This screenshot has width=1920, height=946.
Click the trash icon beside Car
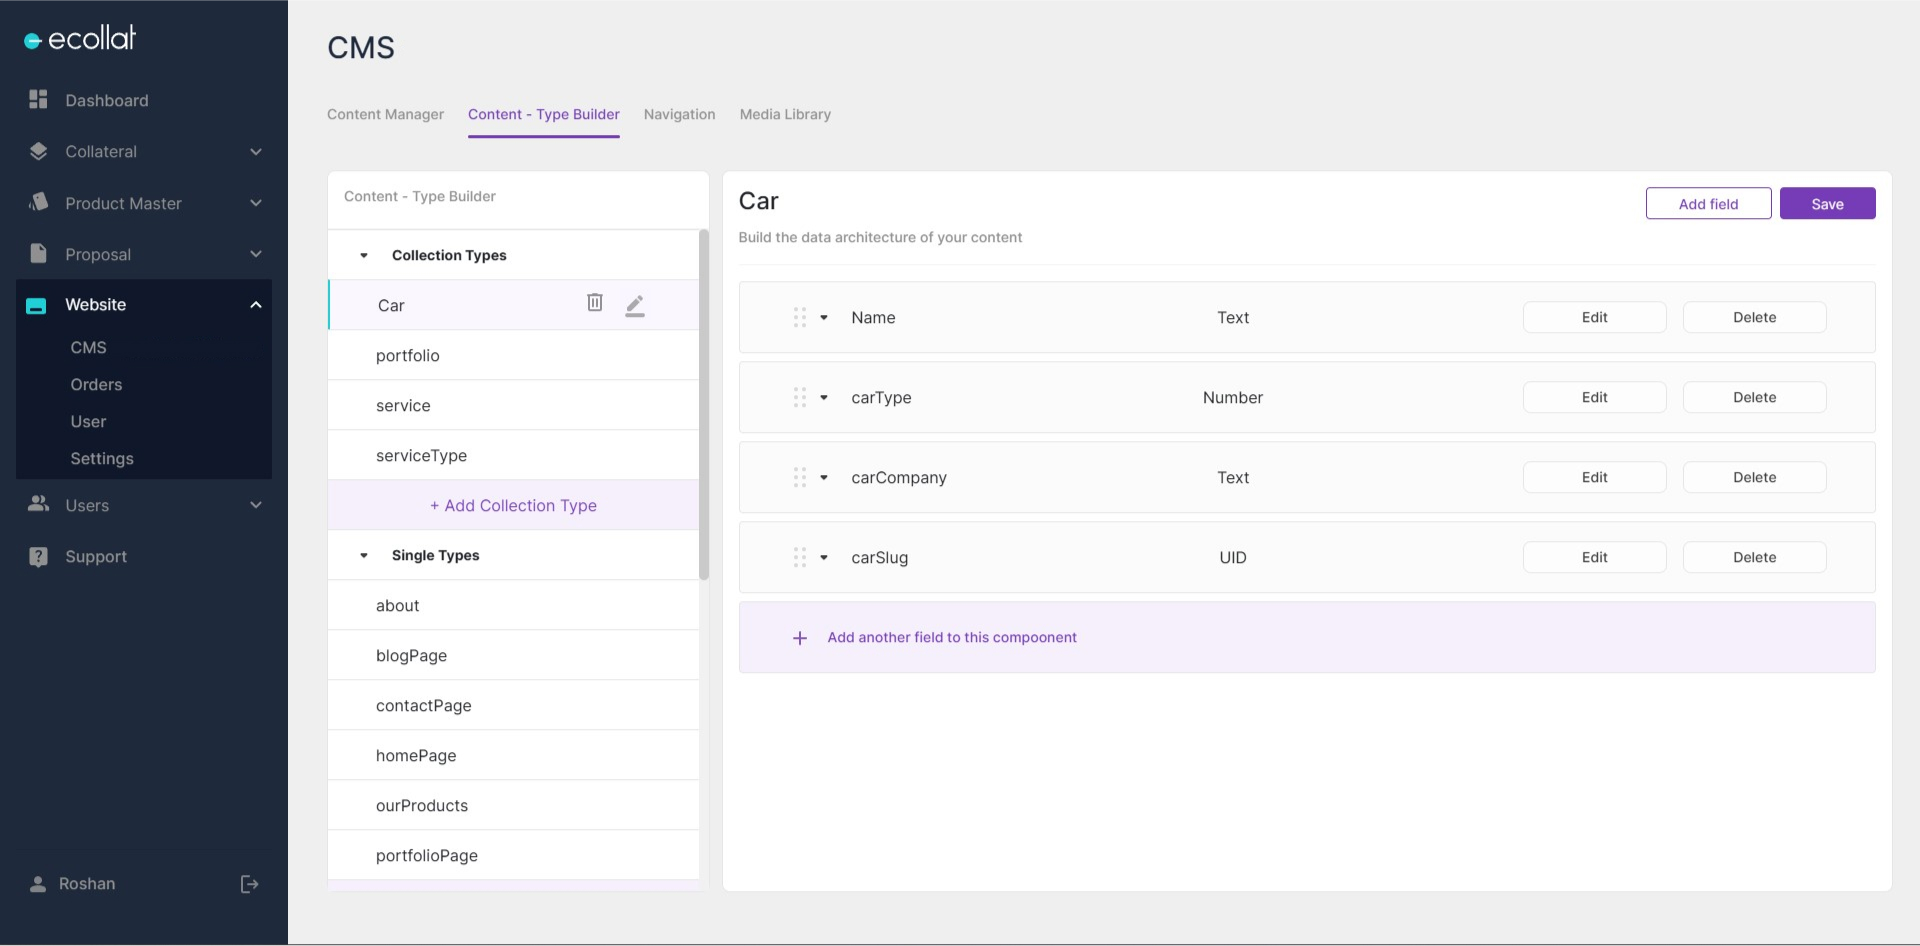click(x=594, y=303)
